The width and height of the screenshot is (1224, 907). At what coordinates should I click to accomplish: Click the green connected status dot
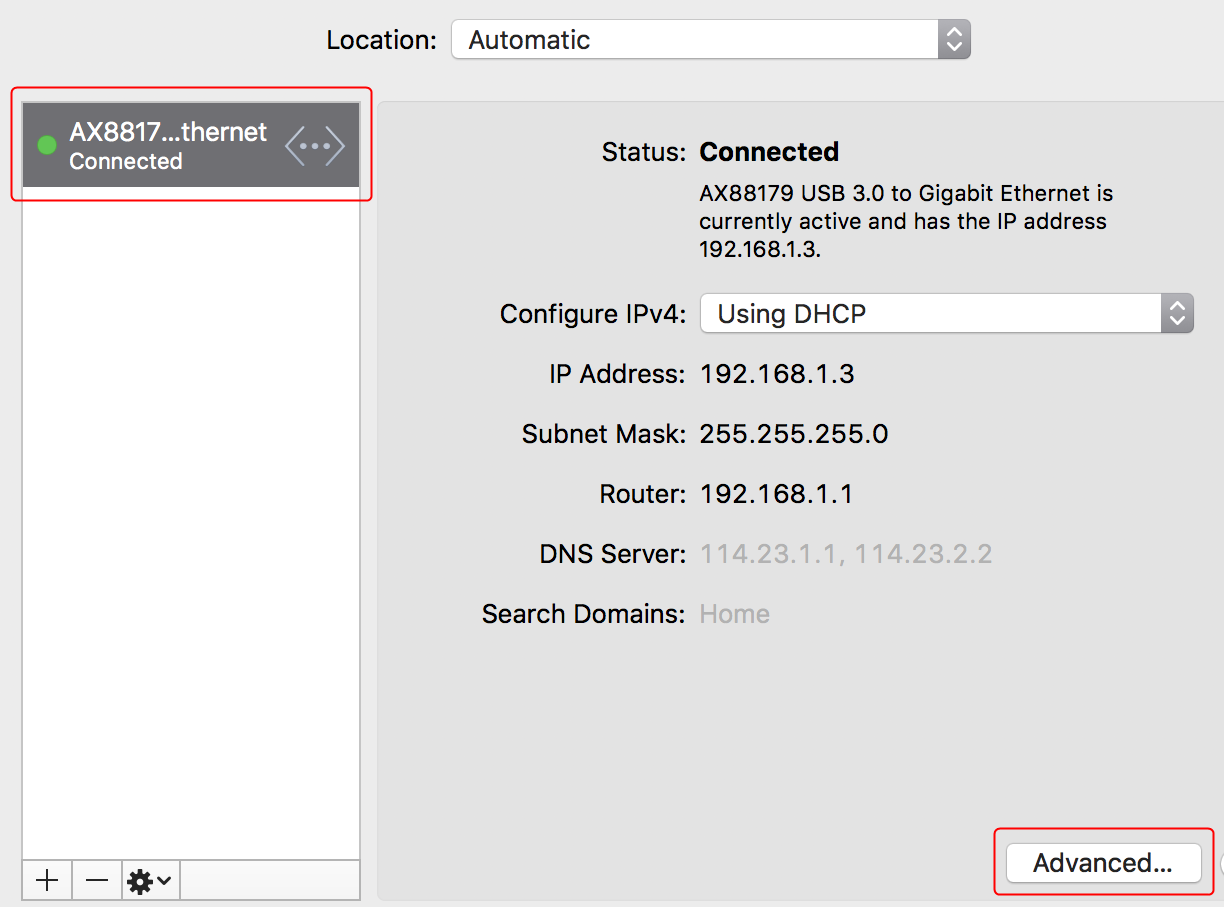click(46, 145)
